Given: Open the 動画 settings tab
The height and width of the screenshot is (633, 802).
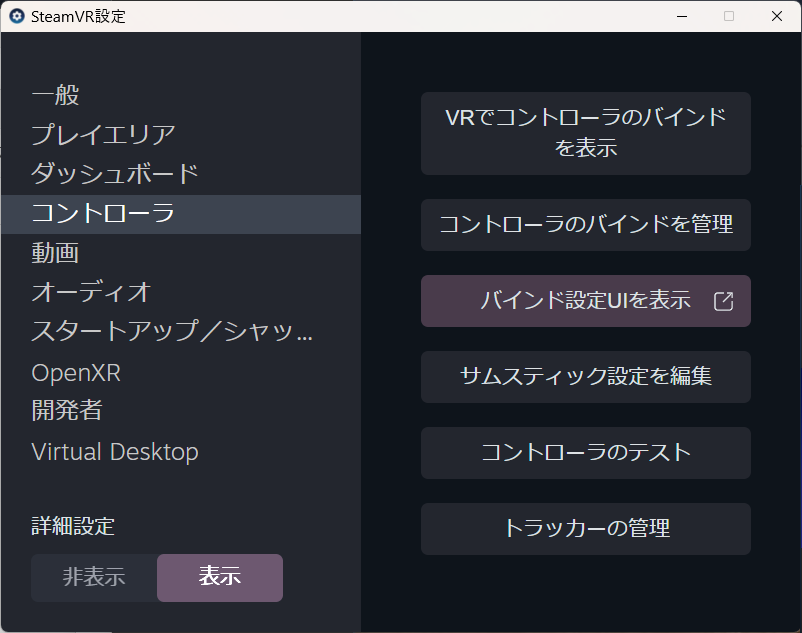Looking at the screenshot, I should (x=56, y=253).
